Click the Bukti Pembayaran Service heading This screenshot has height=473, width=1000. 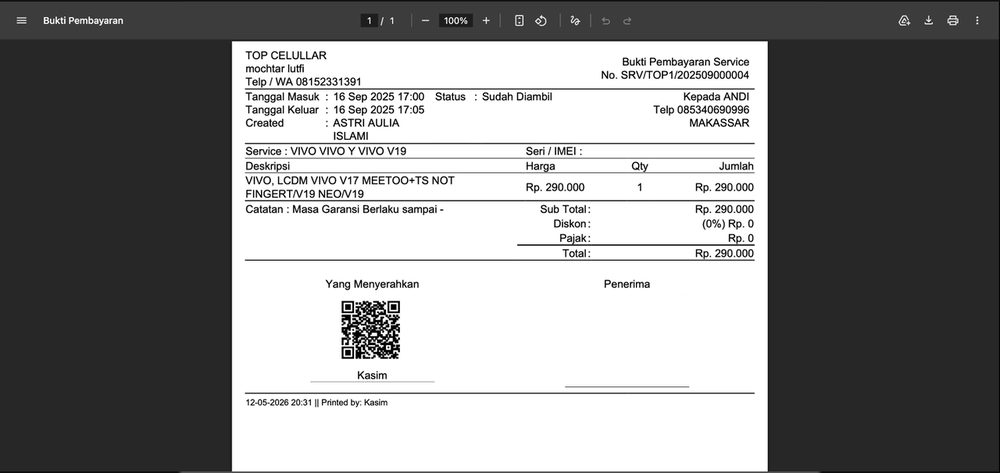pyautogui.click(x=686, y=62)
